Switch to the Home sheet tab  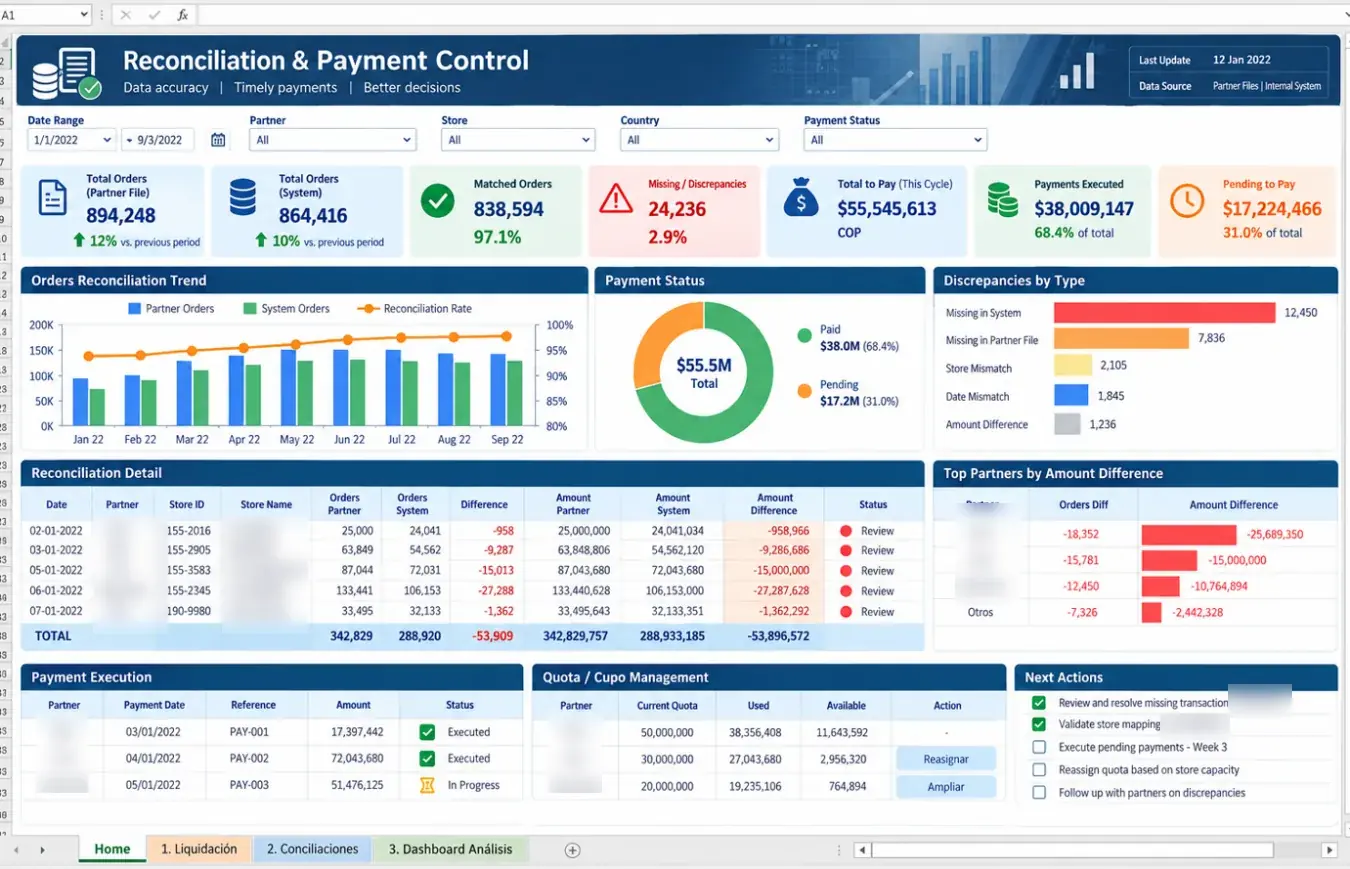click(x=112, y=849)
